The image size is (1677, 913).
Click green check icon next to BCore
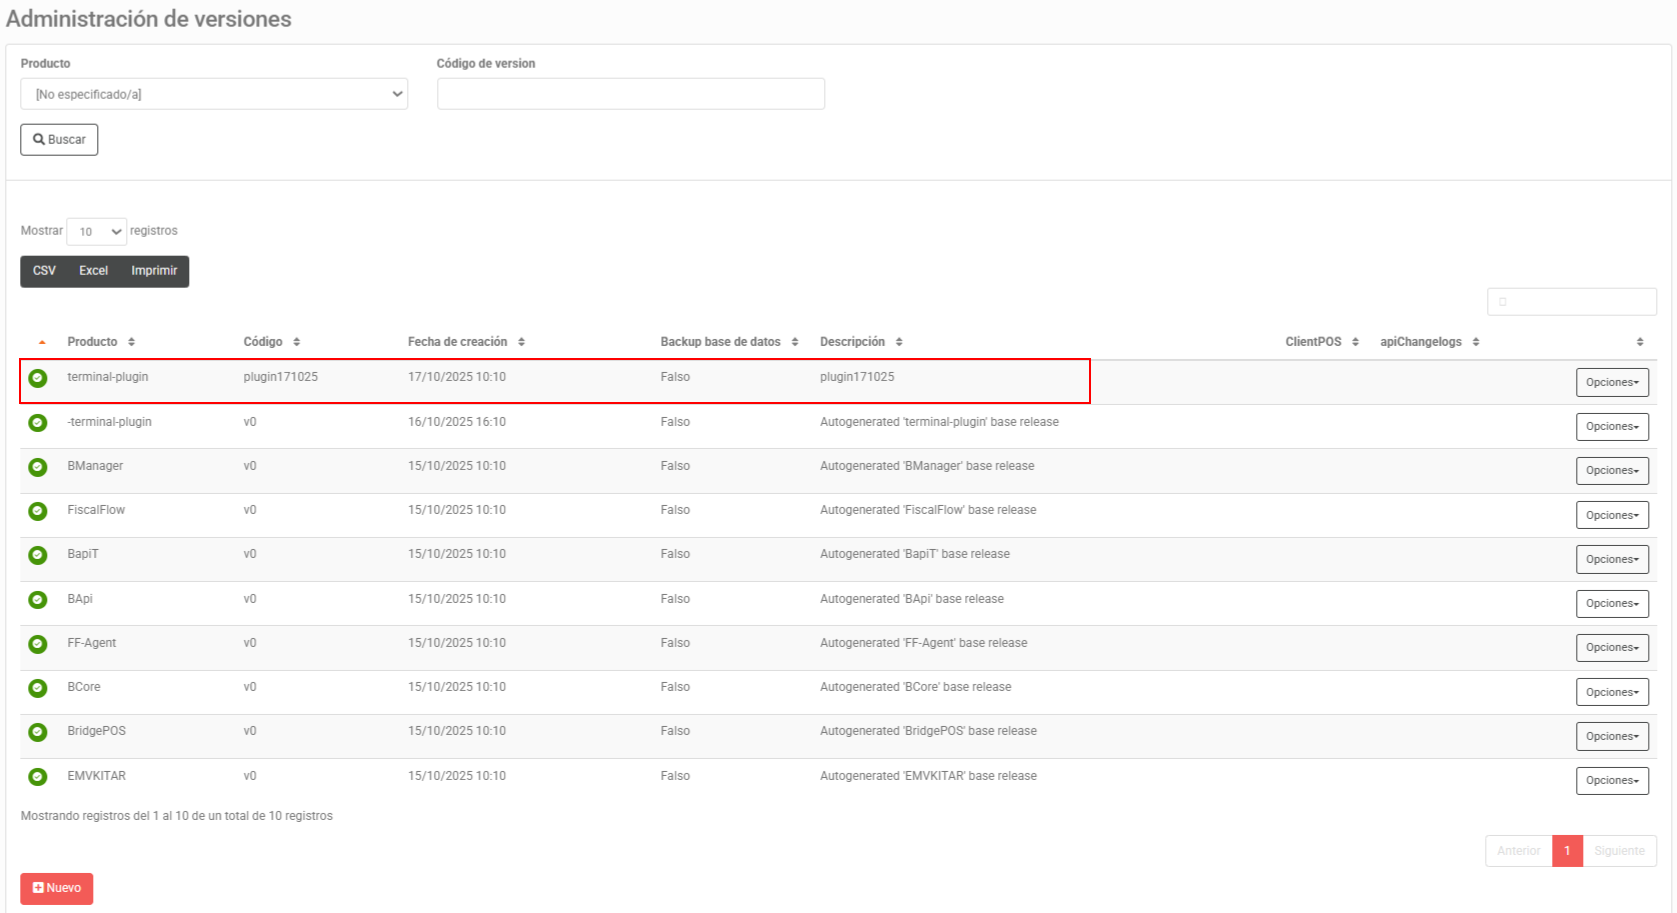pyautogui.click(x=38, y=688)
